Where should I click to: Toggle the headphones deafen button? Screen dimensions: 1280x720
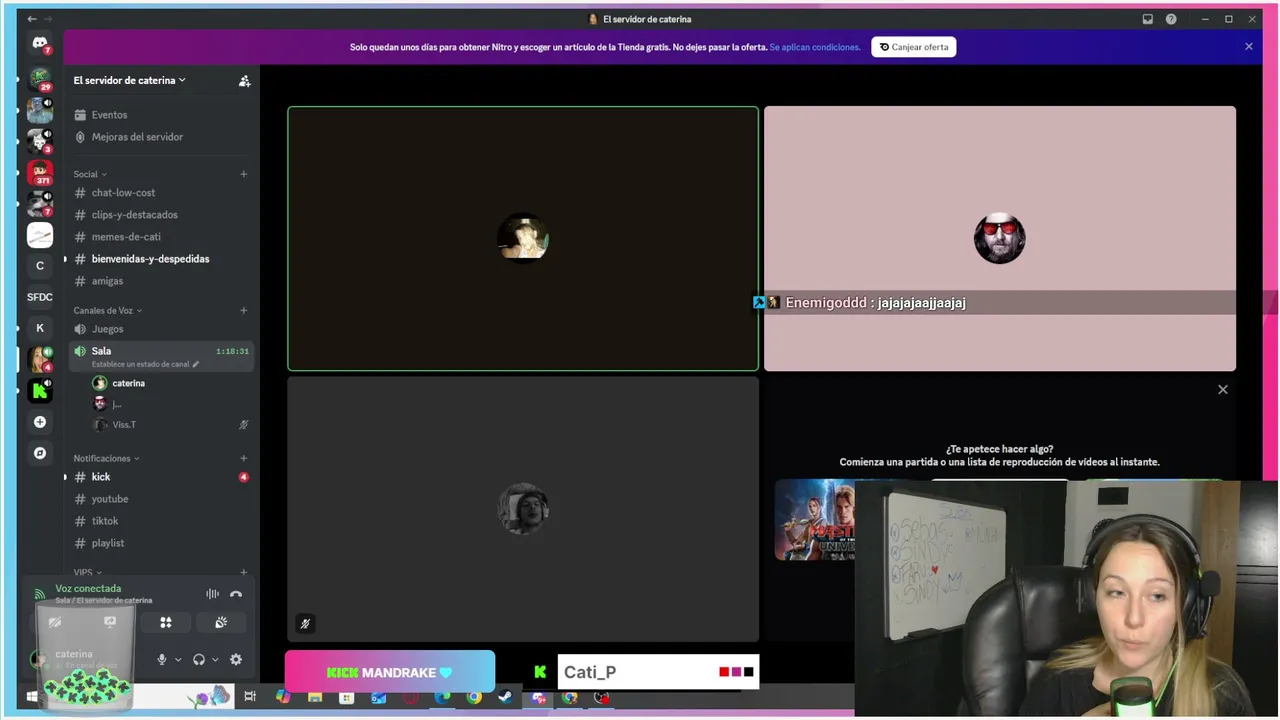tap(199, 659)
